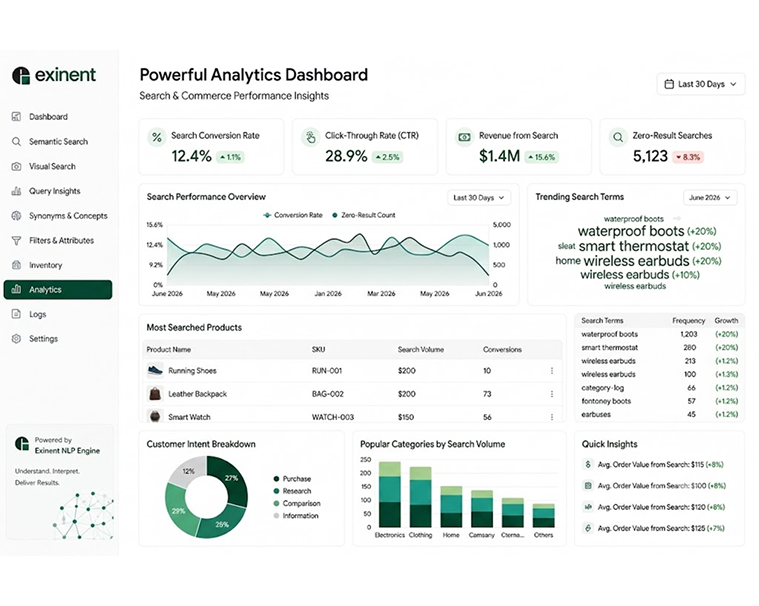
Task: Toggle the Comparison legend entry
Action: (x=297, y=503)
